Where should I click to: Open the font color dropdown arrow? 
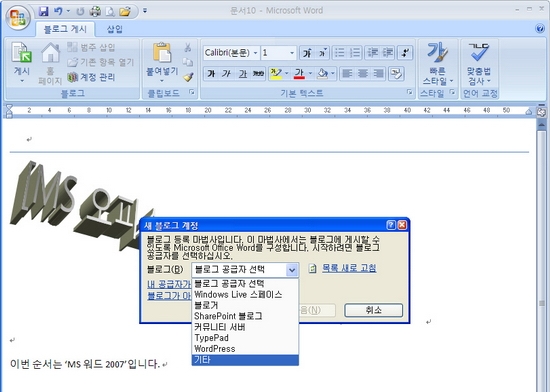click(310, 74)
